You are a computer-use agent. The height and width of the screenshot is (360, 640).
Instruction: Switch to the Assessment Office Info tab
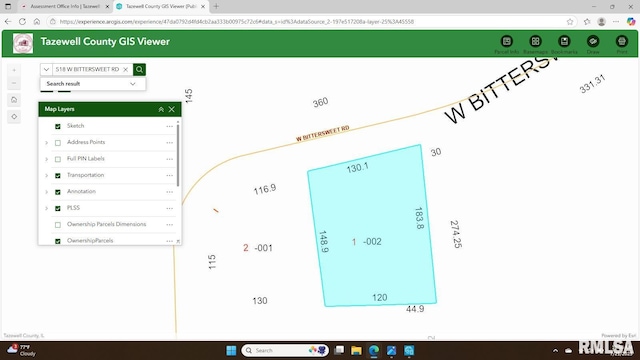[64, 7]
